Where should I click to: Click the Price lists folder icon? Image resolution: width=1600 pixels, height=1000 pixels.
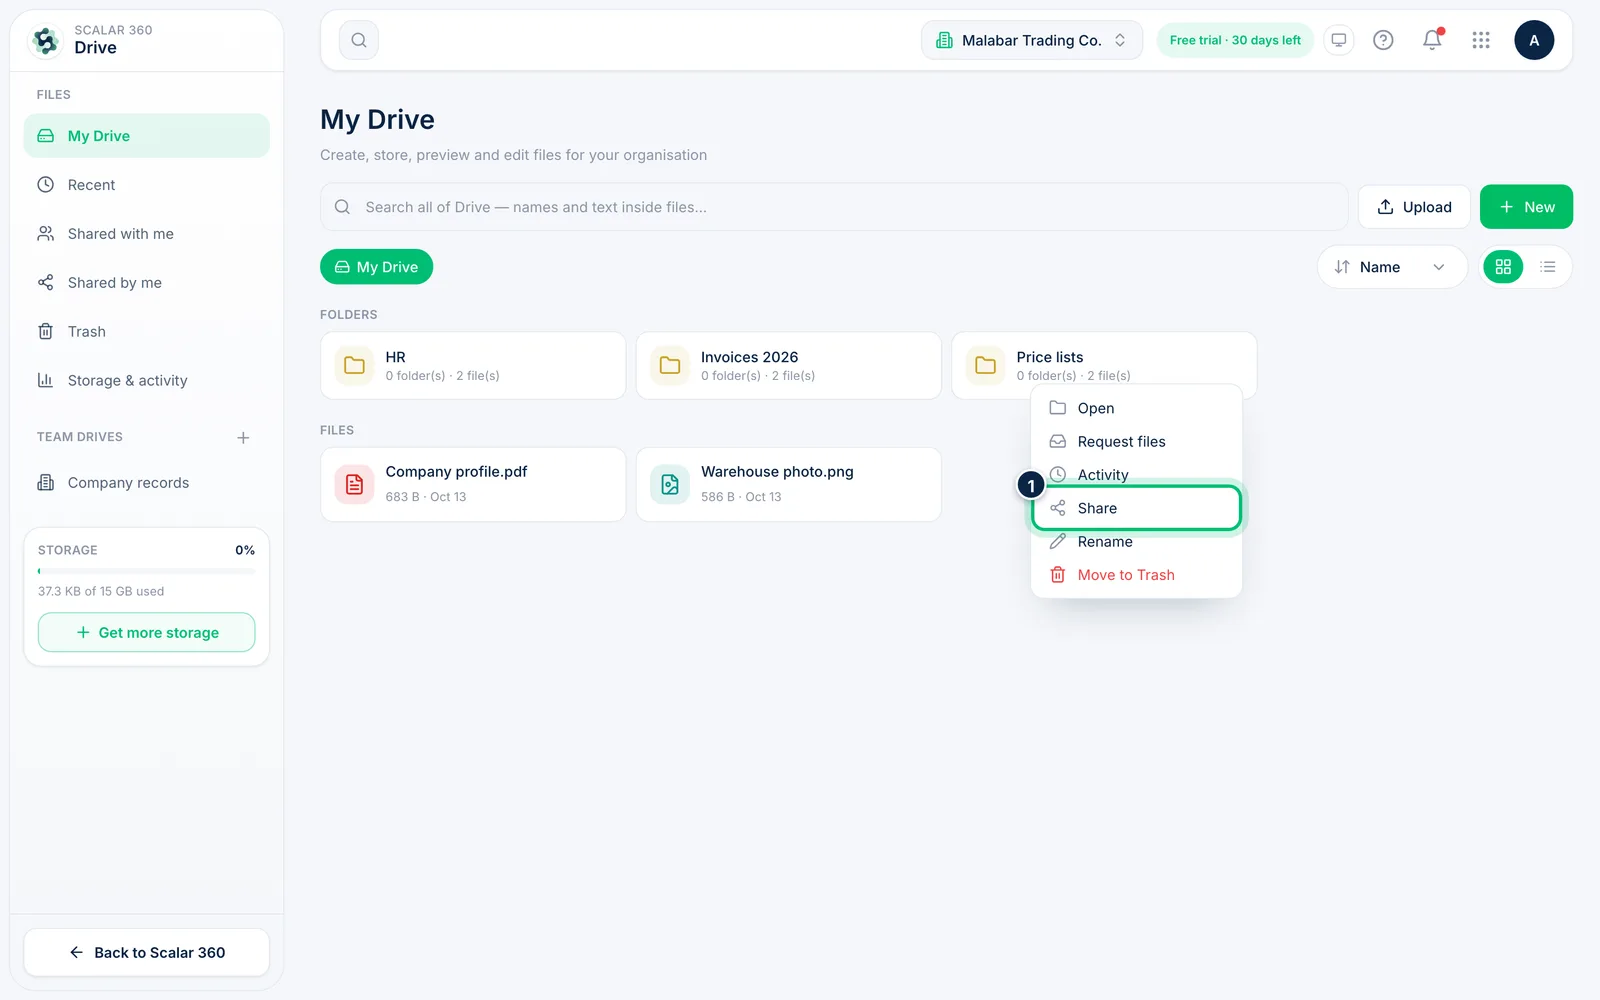(x=985, y=365)
